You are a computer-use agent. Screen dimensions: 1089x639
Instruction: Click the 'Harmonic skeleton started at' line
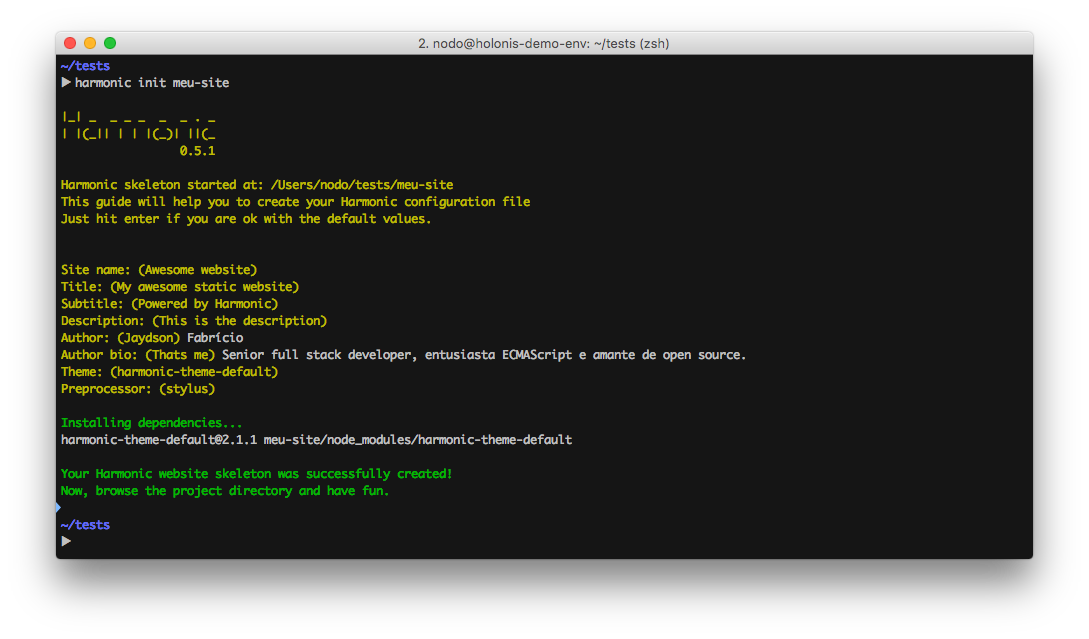coord(257,185)
